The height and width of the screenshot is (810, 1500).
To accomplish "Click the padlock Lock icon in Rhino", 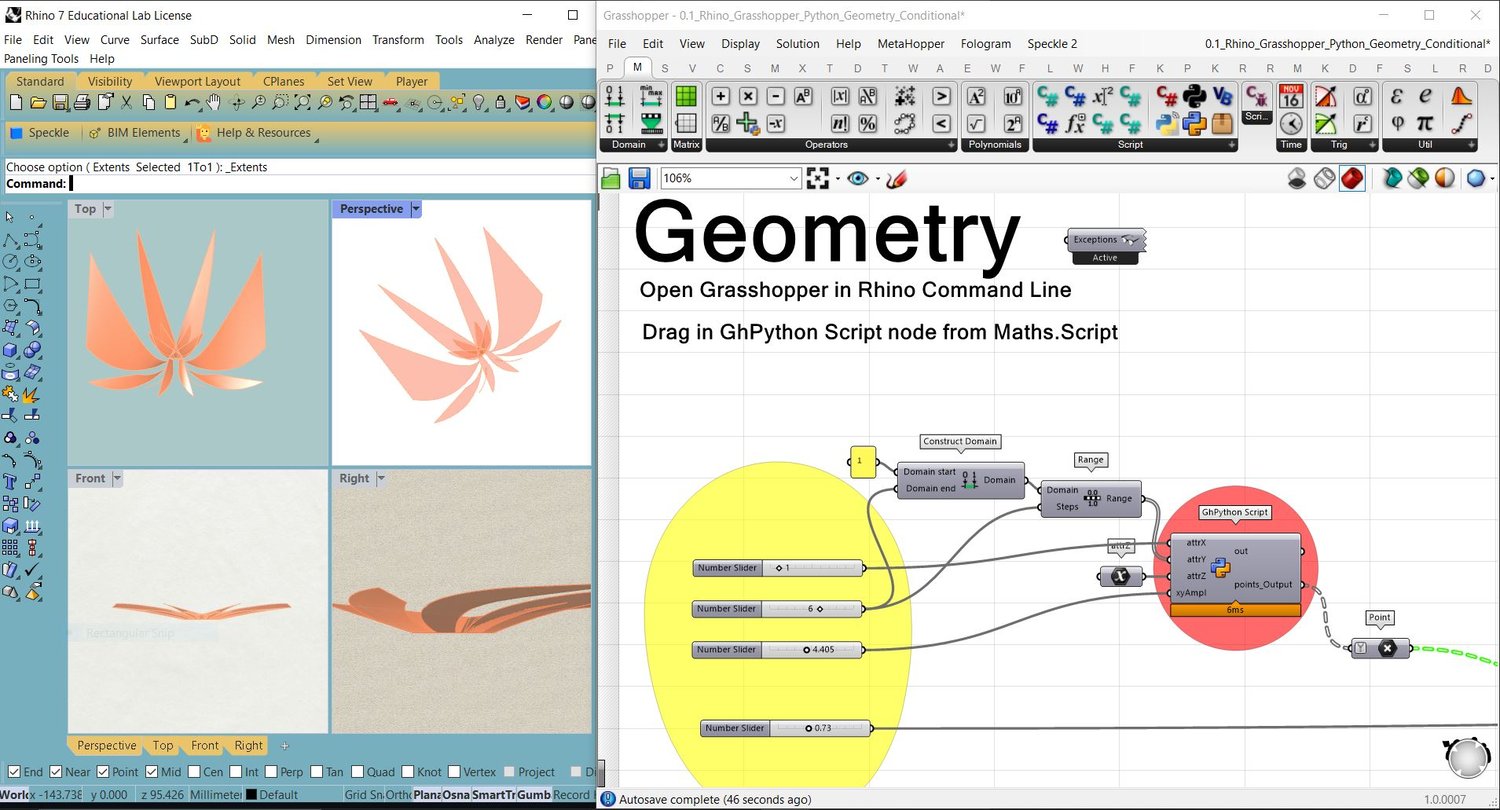I will pos(500,102).
